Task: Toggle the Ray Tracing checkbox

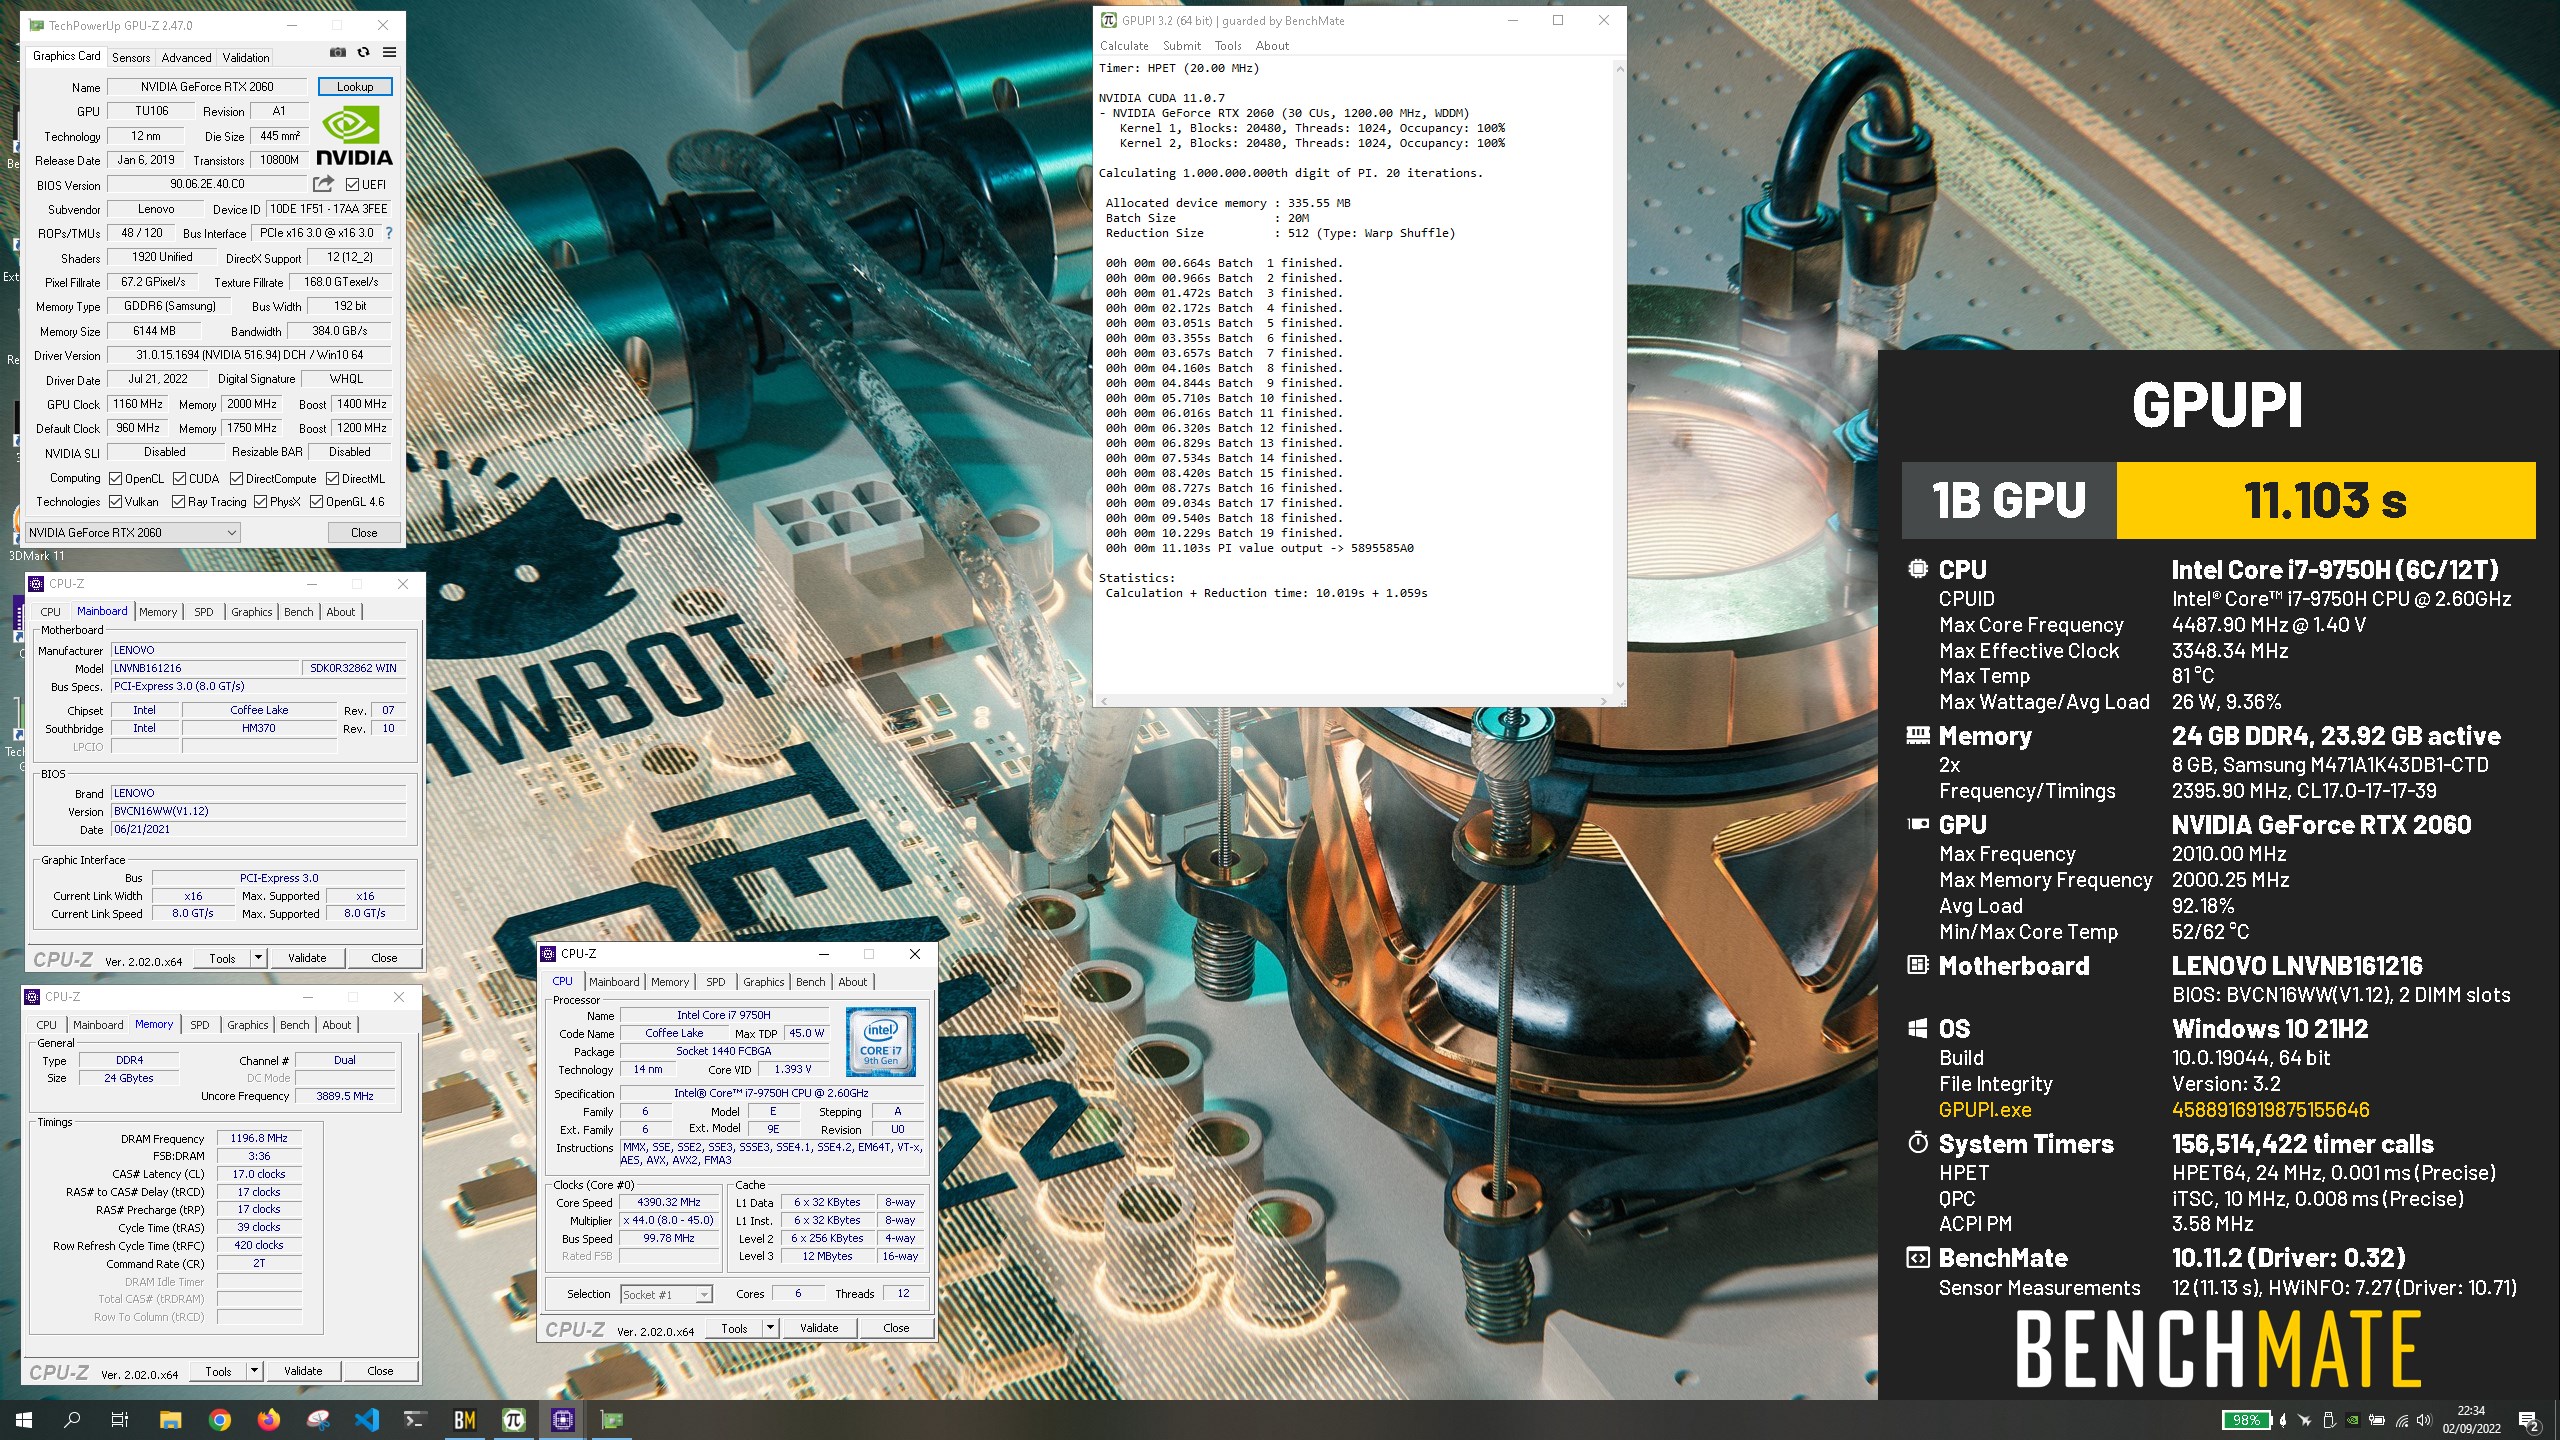Action: click(x=179, y=502)
